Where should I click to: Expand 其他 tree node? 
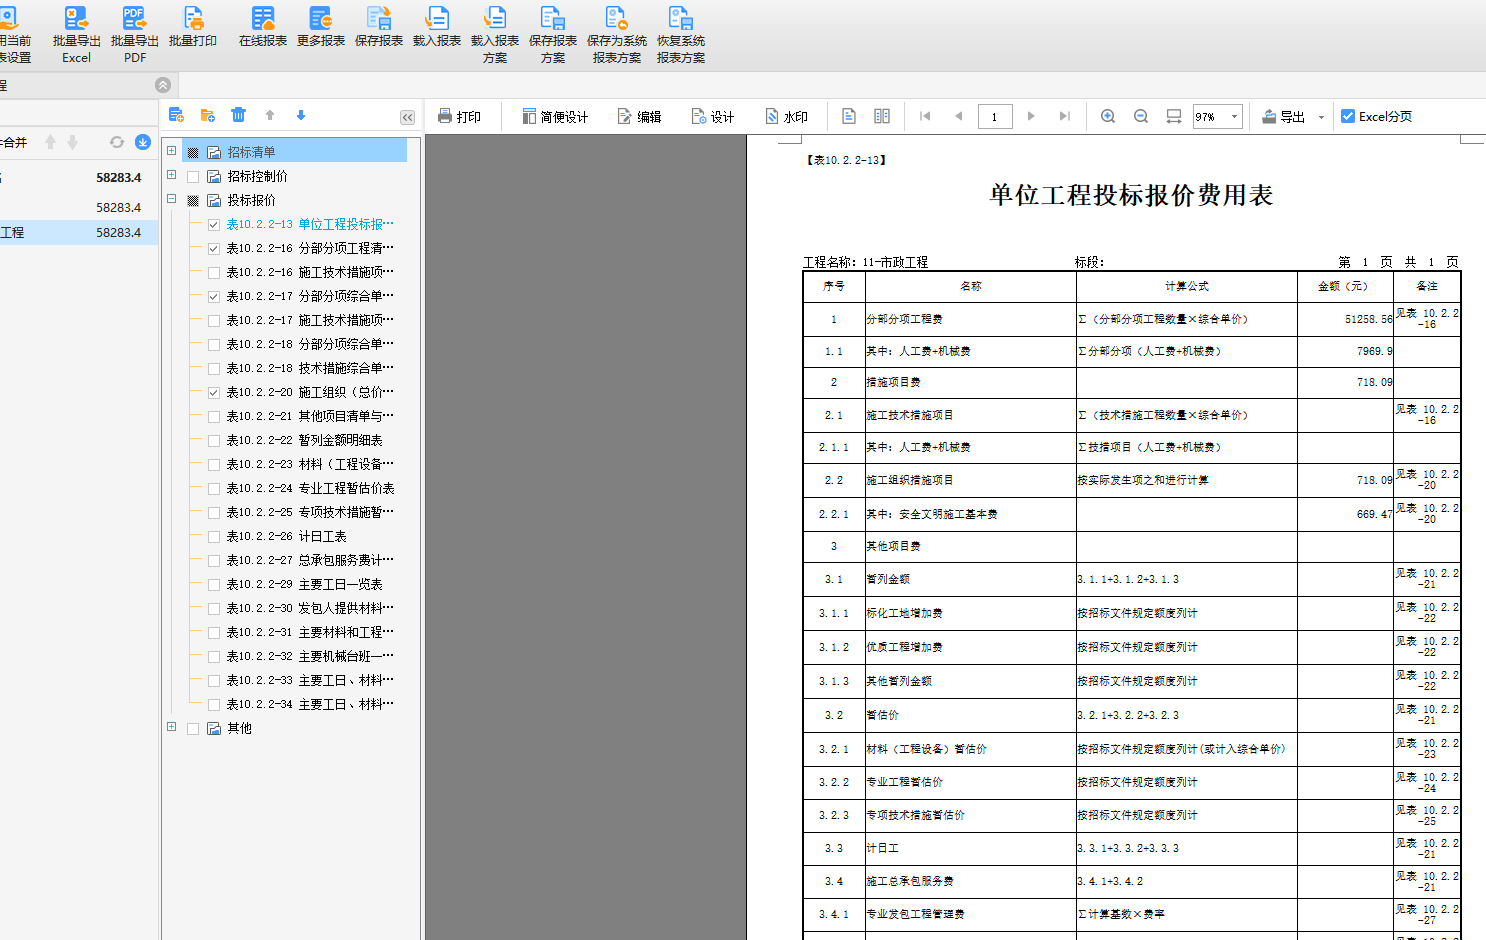tap(171, 727)
